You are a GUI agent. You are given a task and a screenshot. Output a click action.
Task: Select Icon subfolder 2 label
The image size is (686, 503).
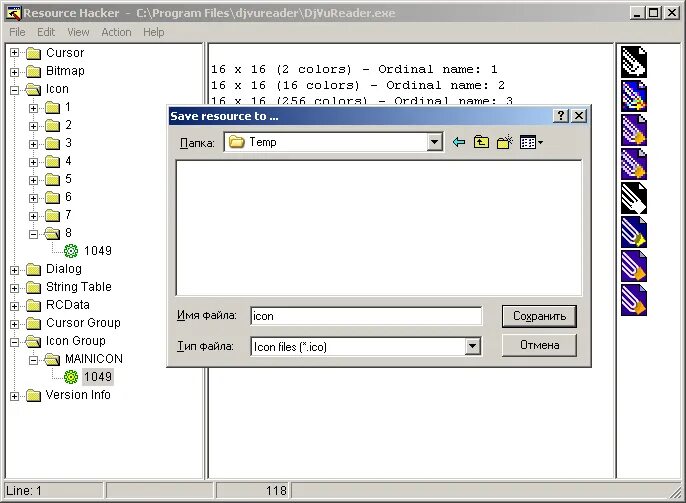68,125
